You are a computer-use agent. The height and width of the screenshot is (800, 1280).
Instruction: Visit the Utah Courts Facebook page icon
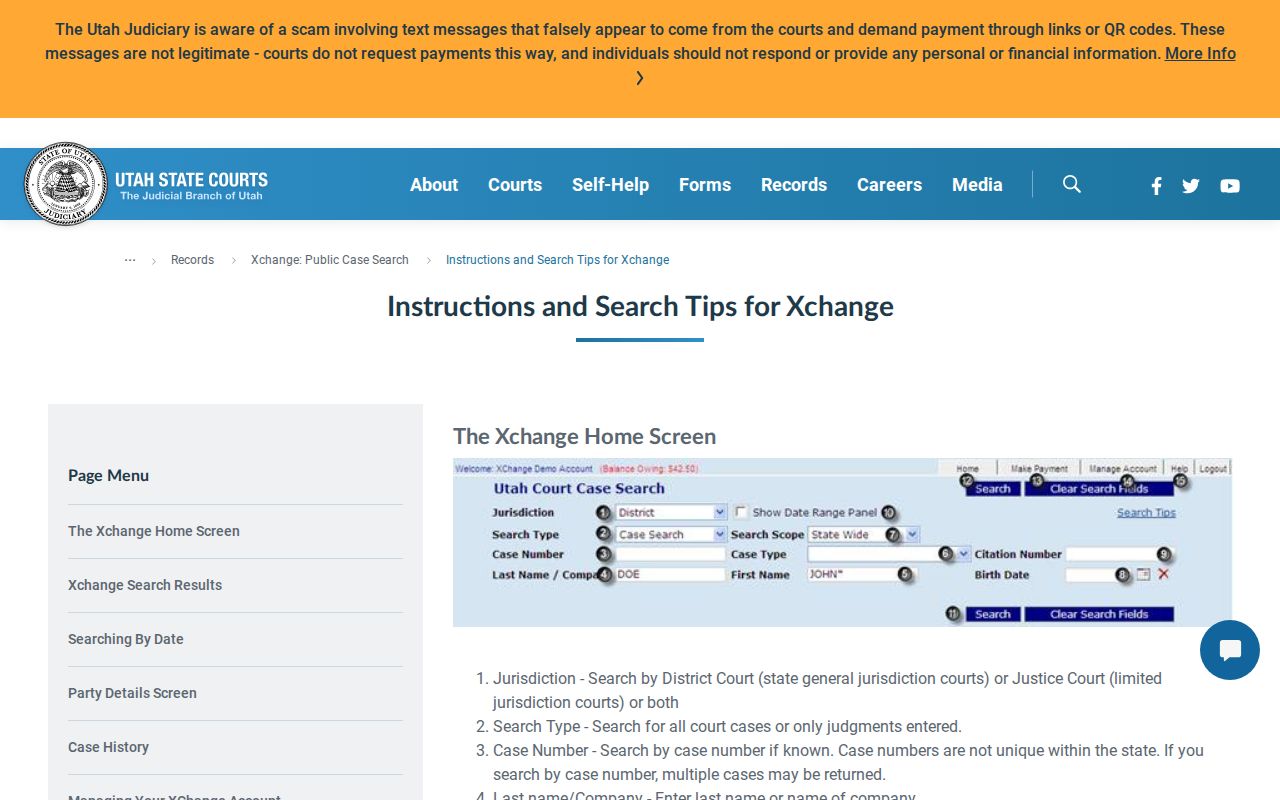[1156, 185]
